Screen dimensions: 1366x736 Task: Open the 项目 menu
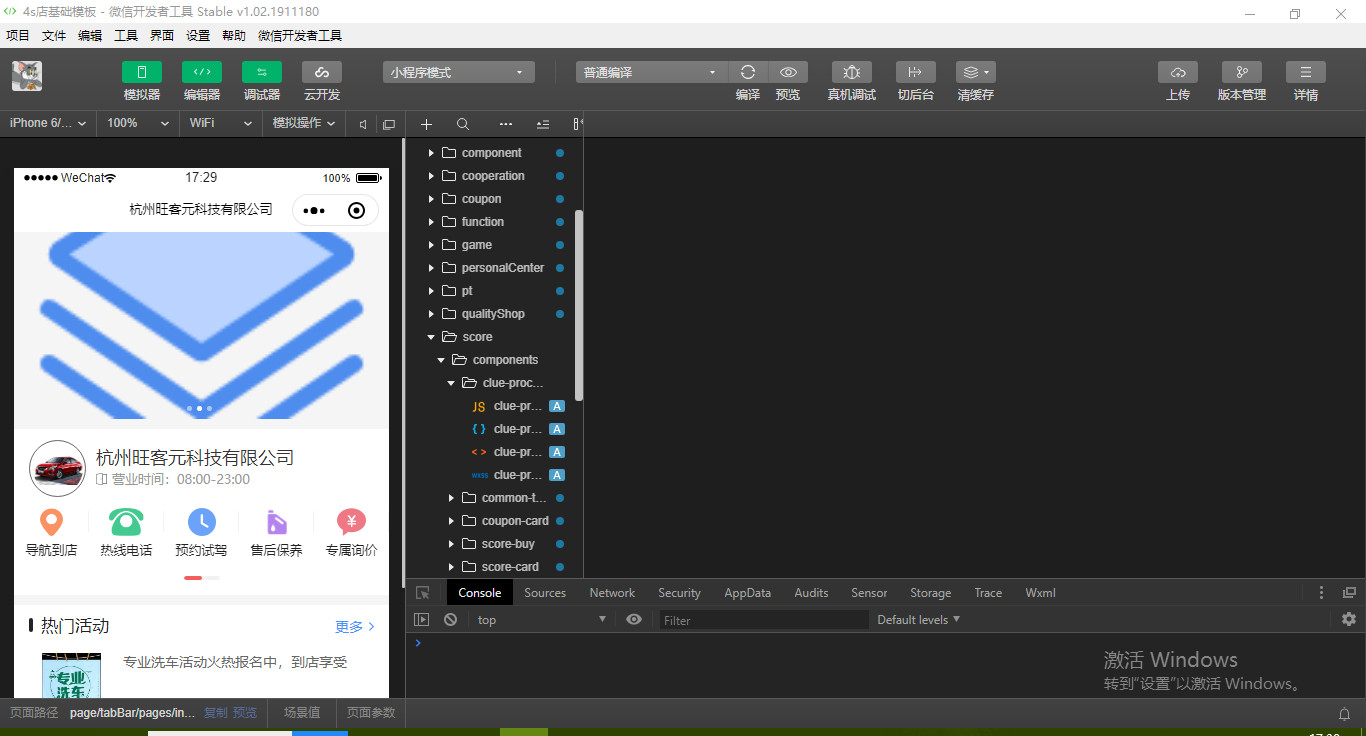(x=18, y=35)
